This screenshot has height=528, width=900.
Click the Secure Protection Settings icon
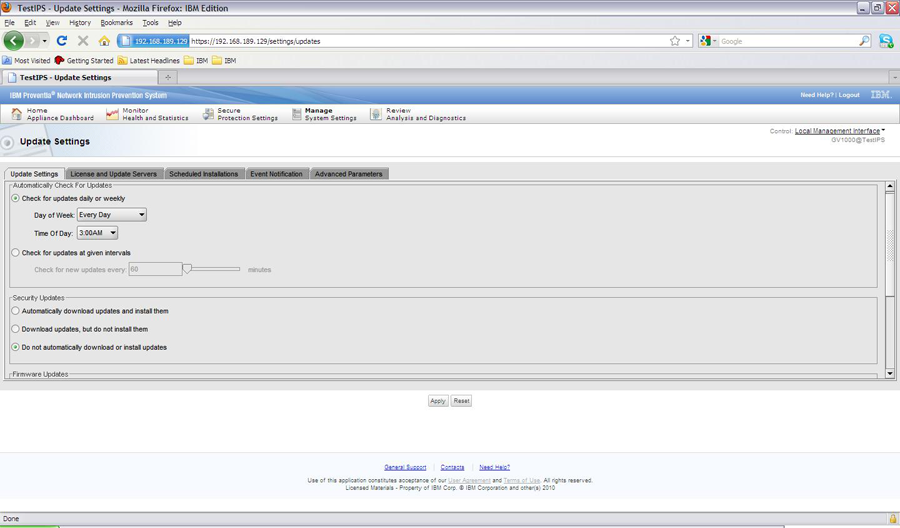[x=208, y=114]
